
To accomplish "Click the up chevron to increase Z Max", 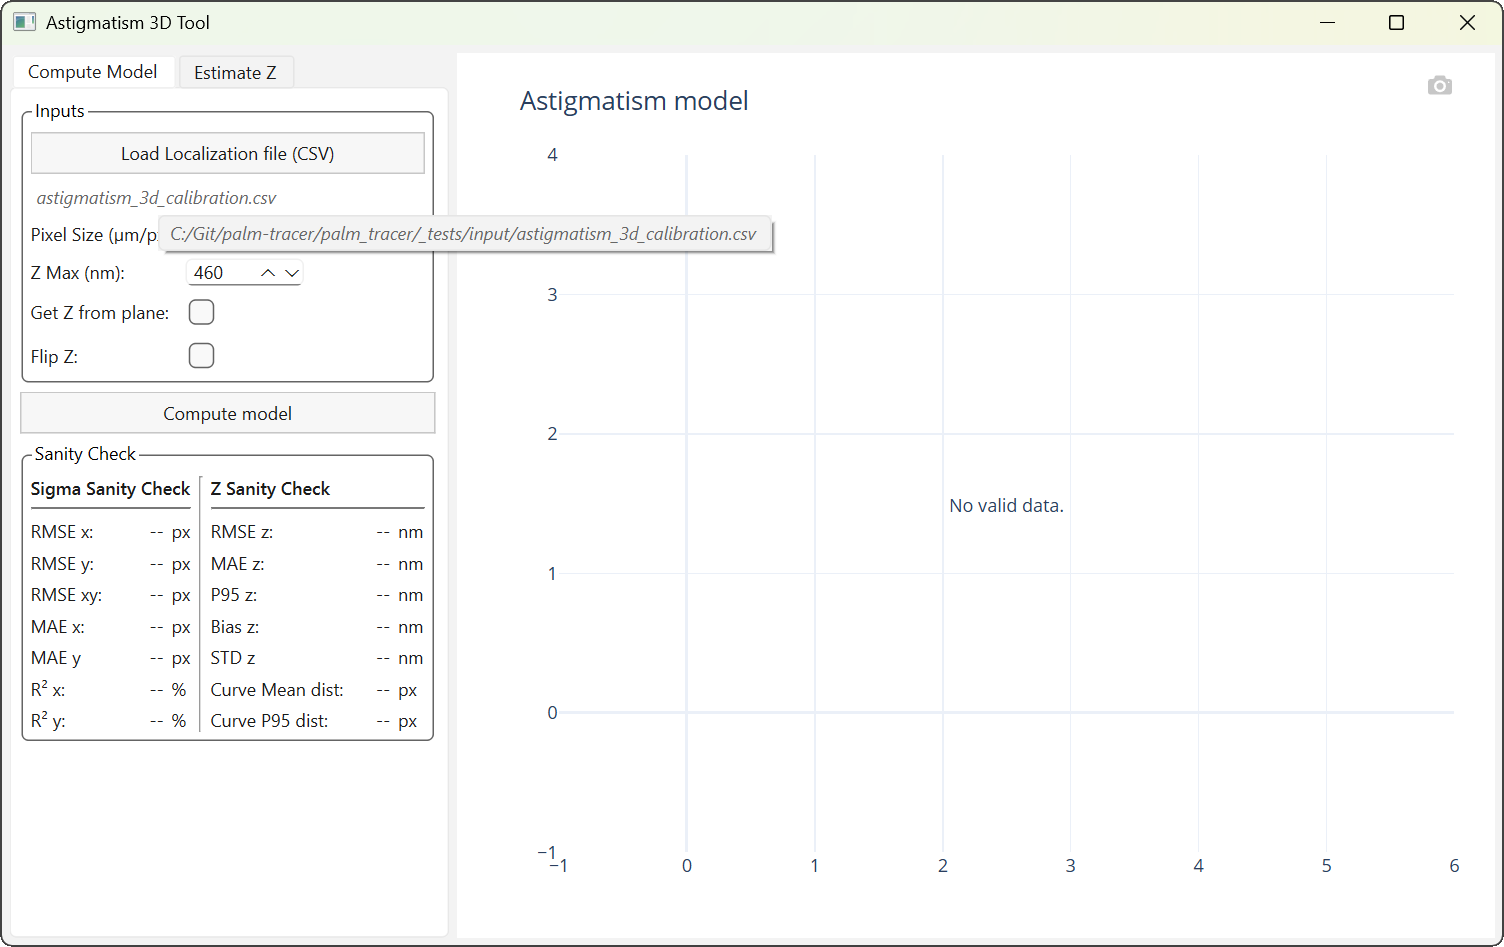I will pos(267,271).
